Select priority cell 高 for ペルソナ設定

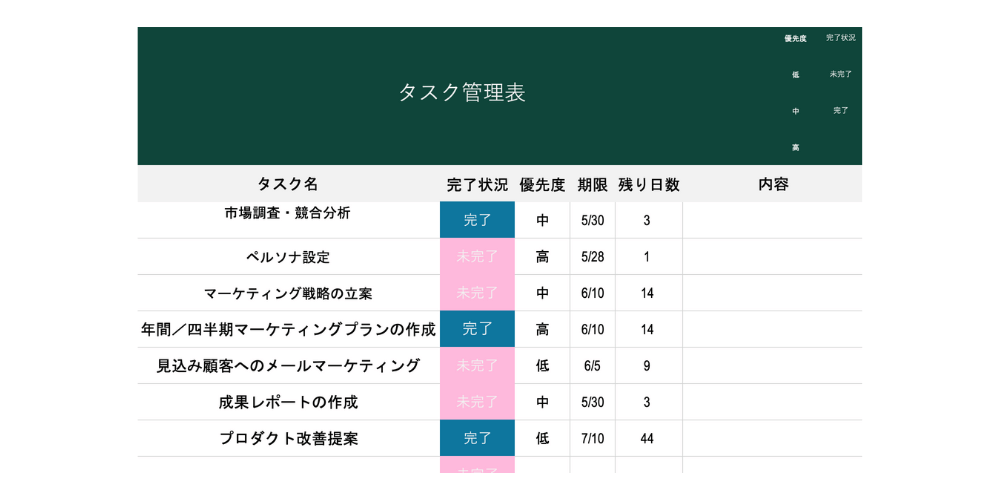click(542, 256)
